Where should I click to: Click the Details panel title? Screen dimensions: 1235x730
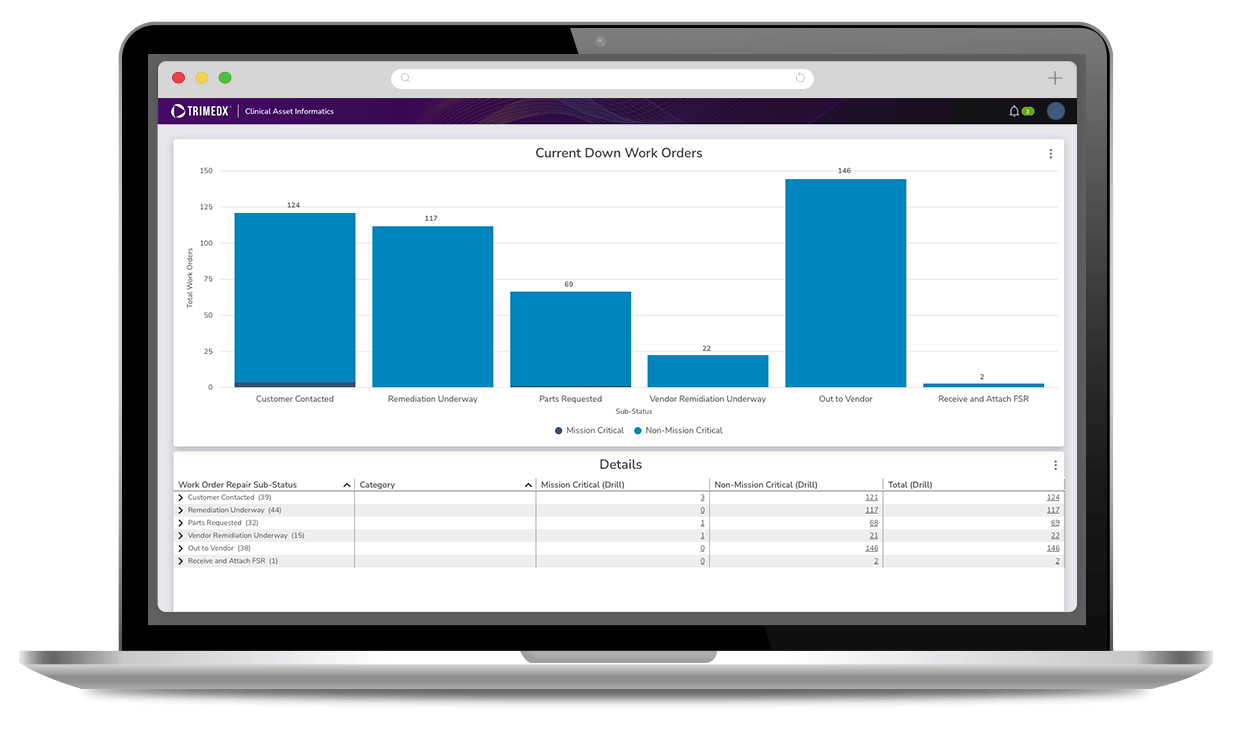pyautogui.click(x=620, y=465)
